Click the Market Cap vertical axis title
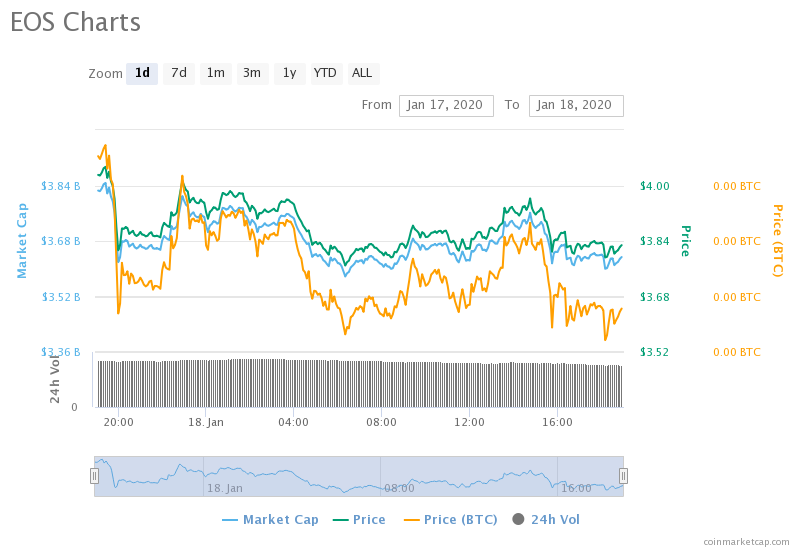The height and width of the screenshot is (550, 800). tap(22, 241)
